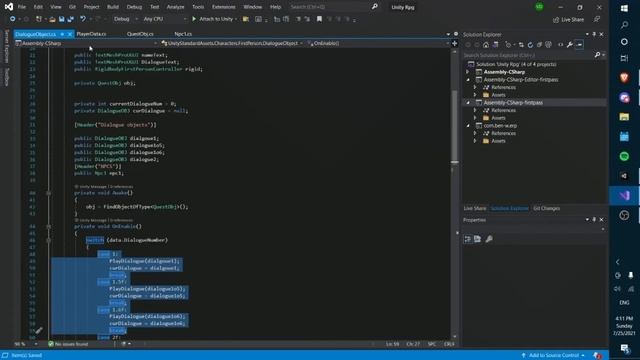Toggle the Properties panel pin
The height and width of the screenshot is (360, 640).
[594, 220]
